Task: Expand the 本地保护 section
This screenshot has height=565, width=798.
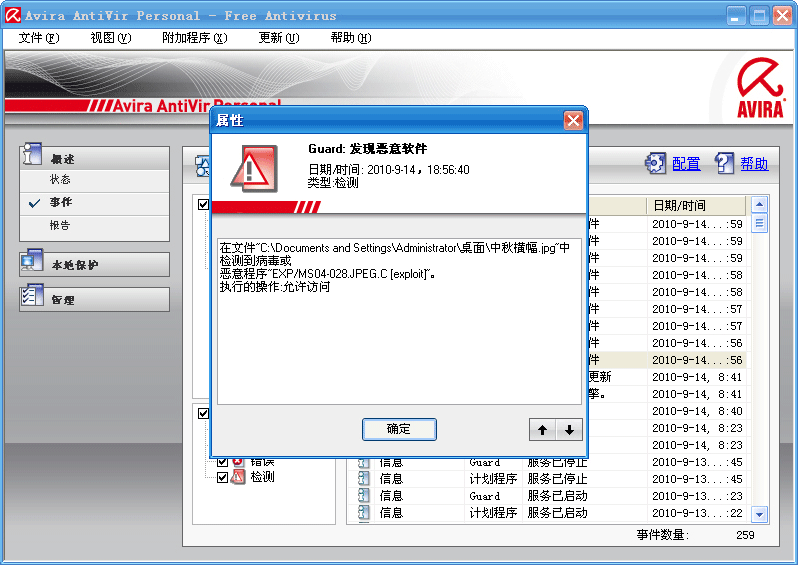Action: pyautogui.click(x=95, y=265)
